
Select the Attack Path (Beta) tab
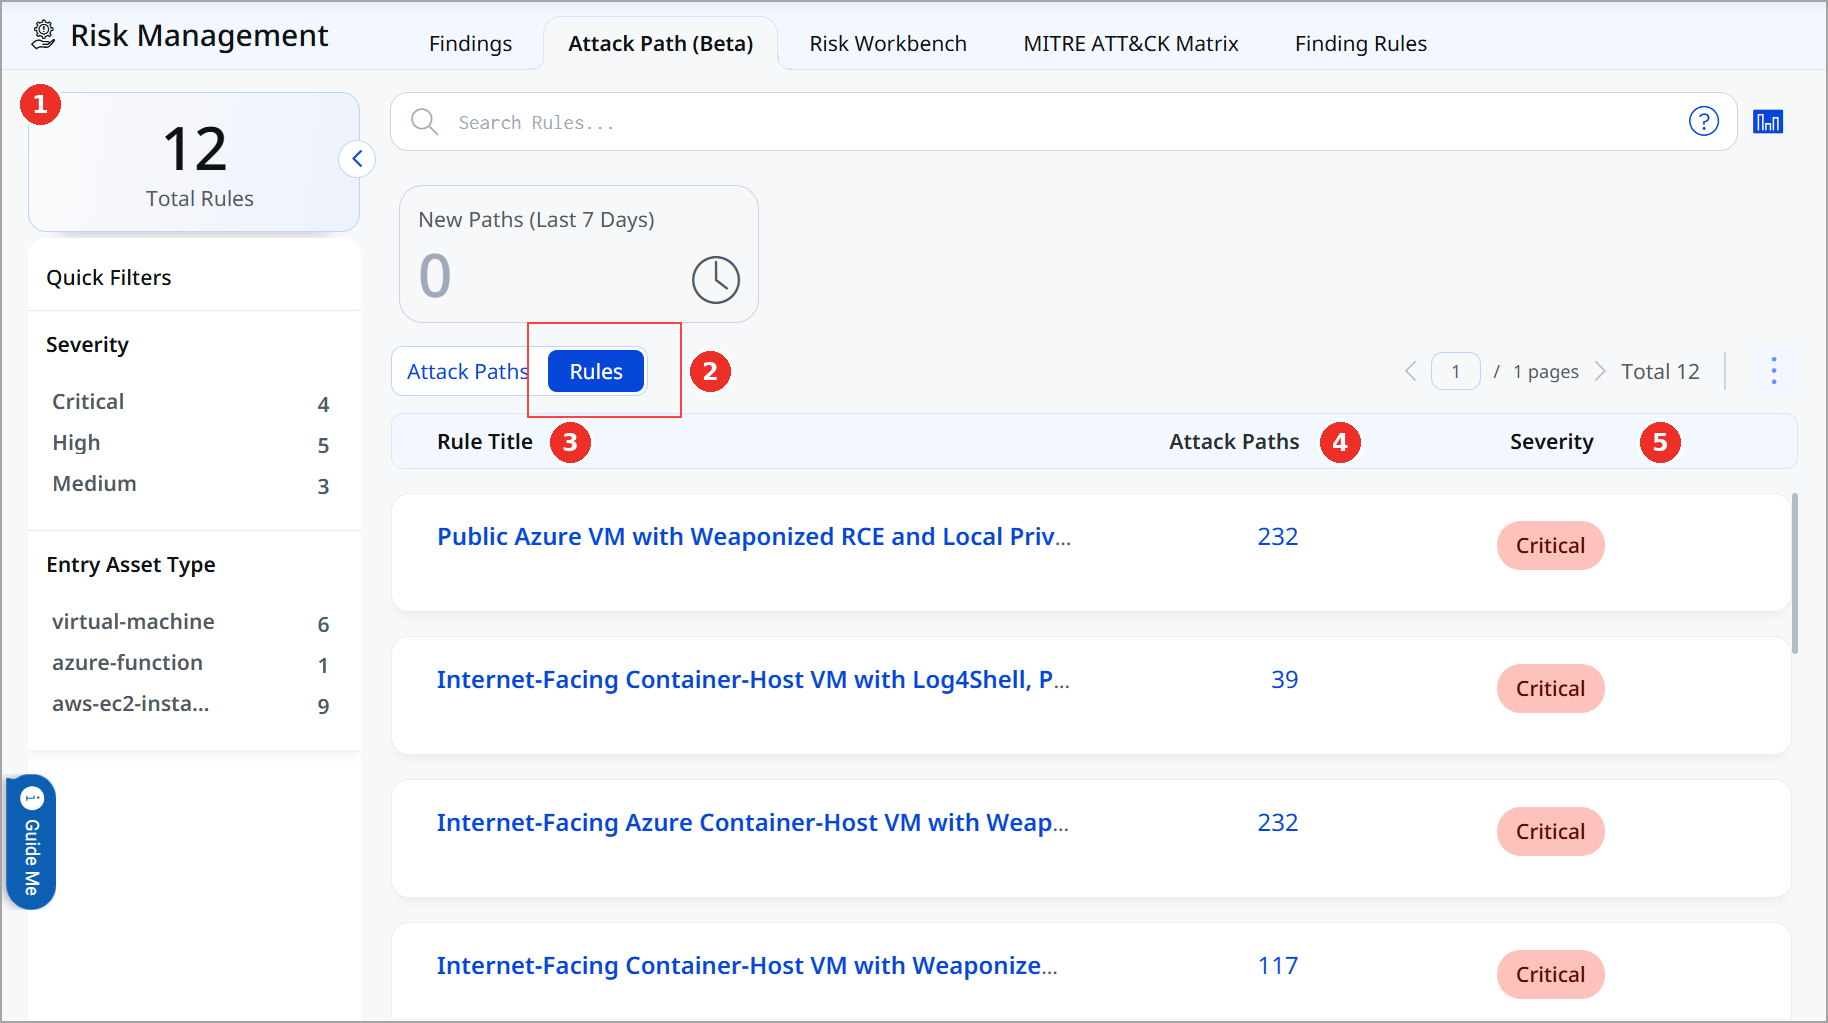tap(660, 44)
